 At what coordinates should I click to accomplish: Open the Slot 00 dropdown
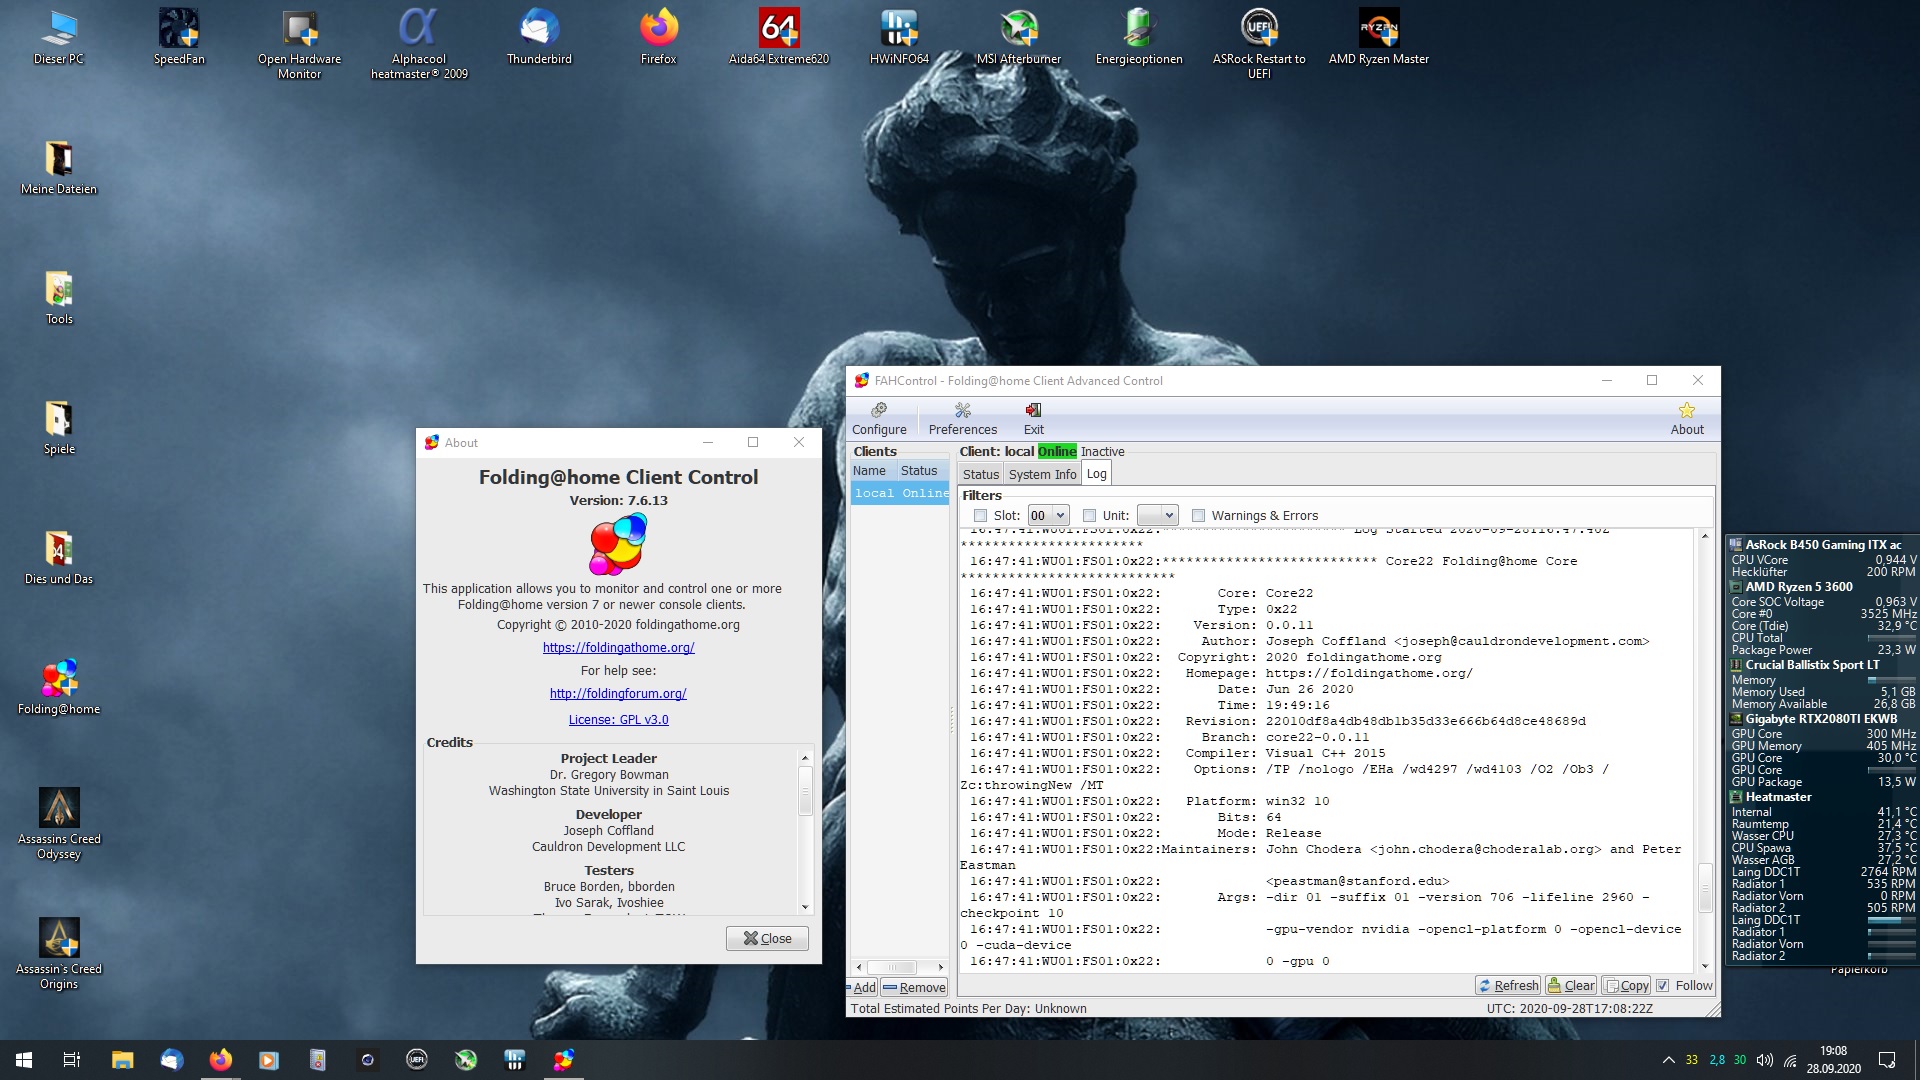pyautogui.click(x=1048, y=516)
